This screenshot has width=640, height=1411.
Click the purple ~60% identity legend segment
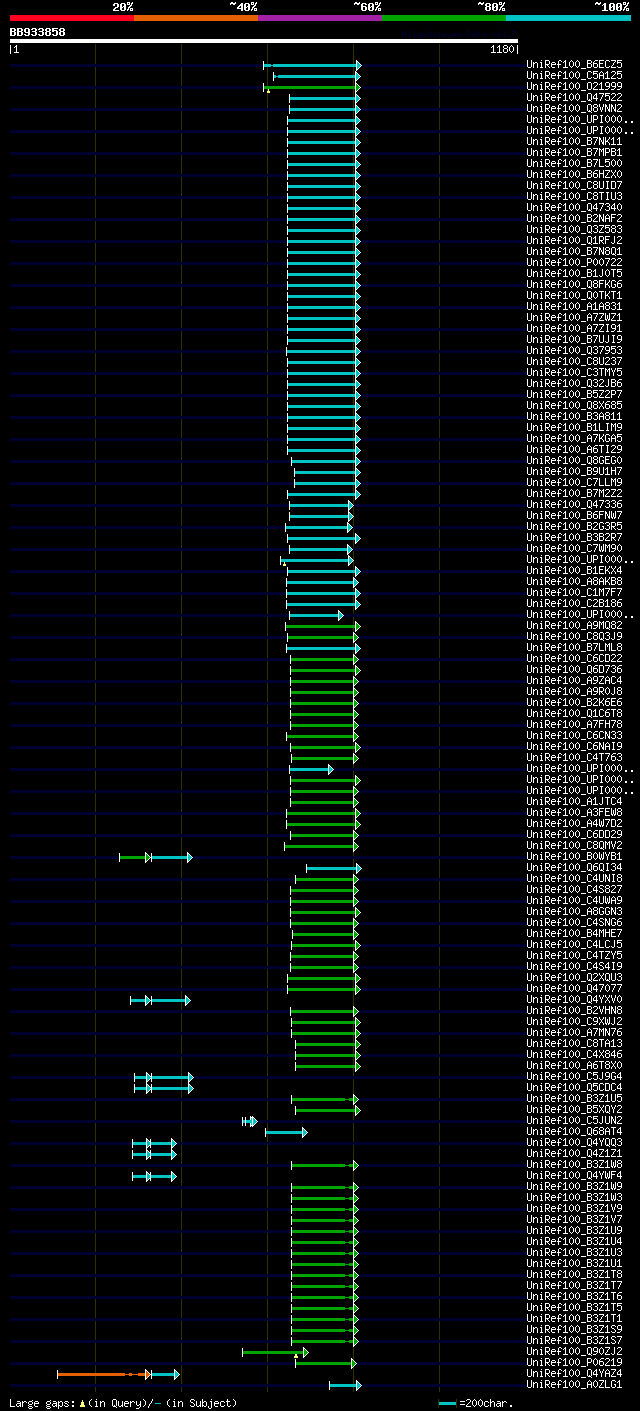[320, 18]
